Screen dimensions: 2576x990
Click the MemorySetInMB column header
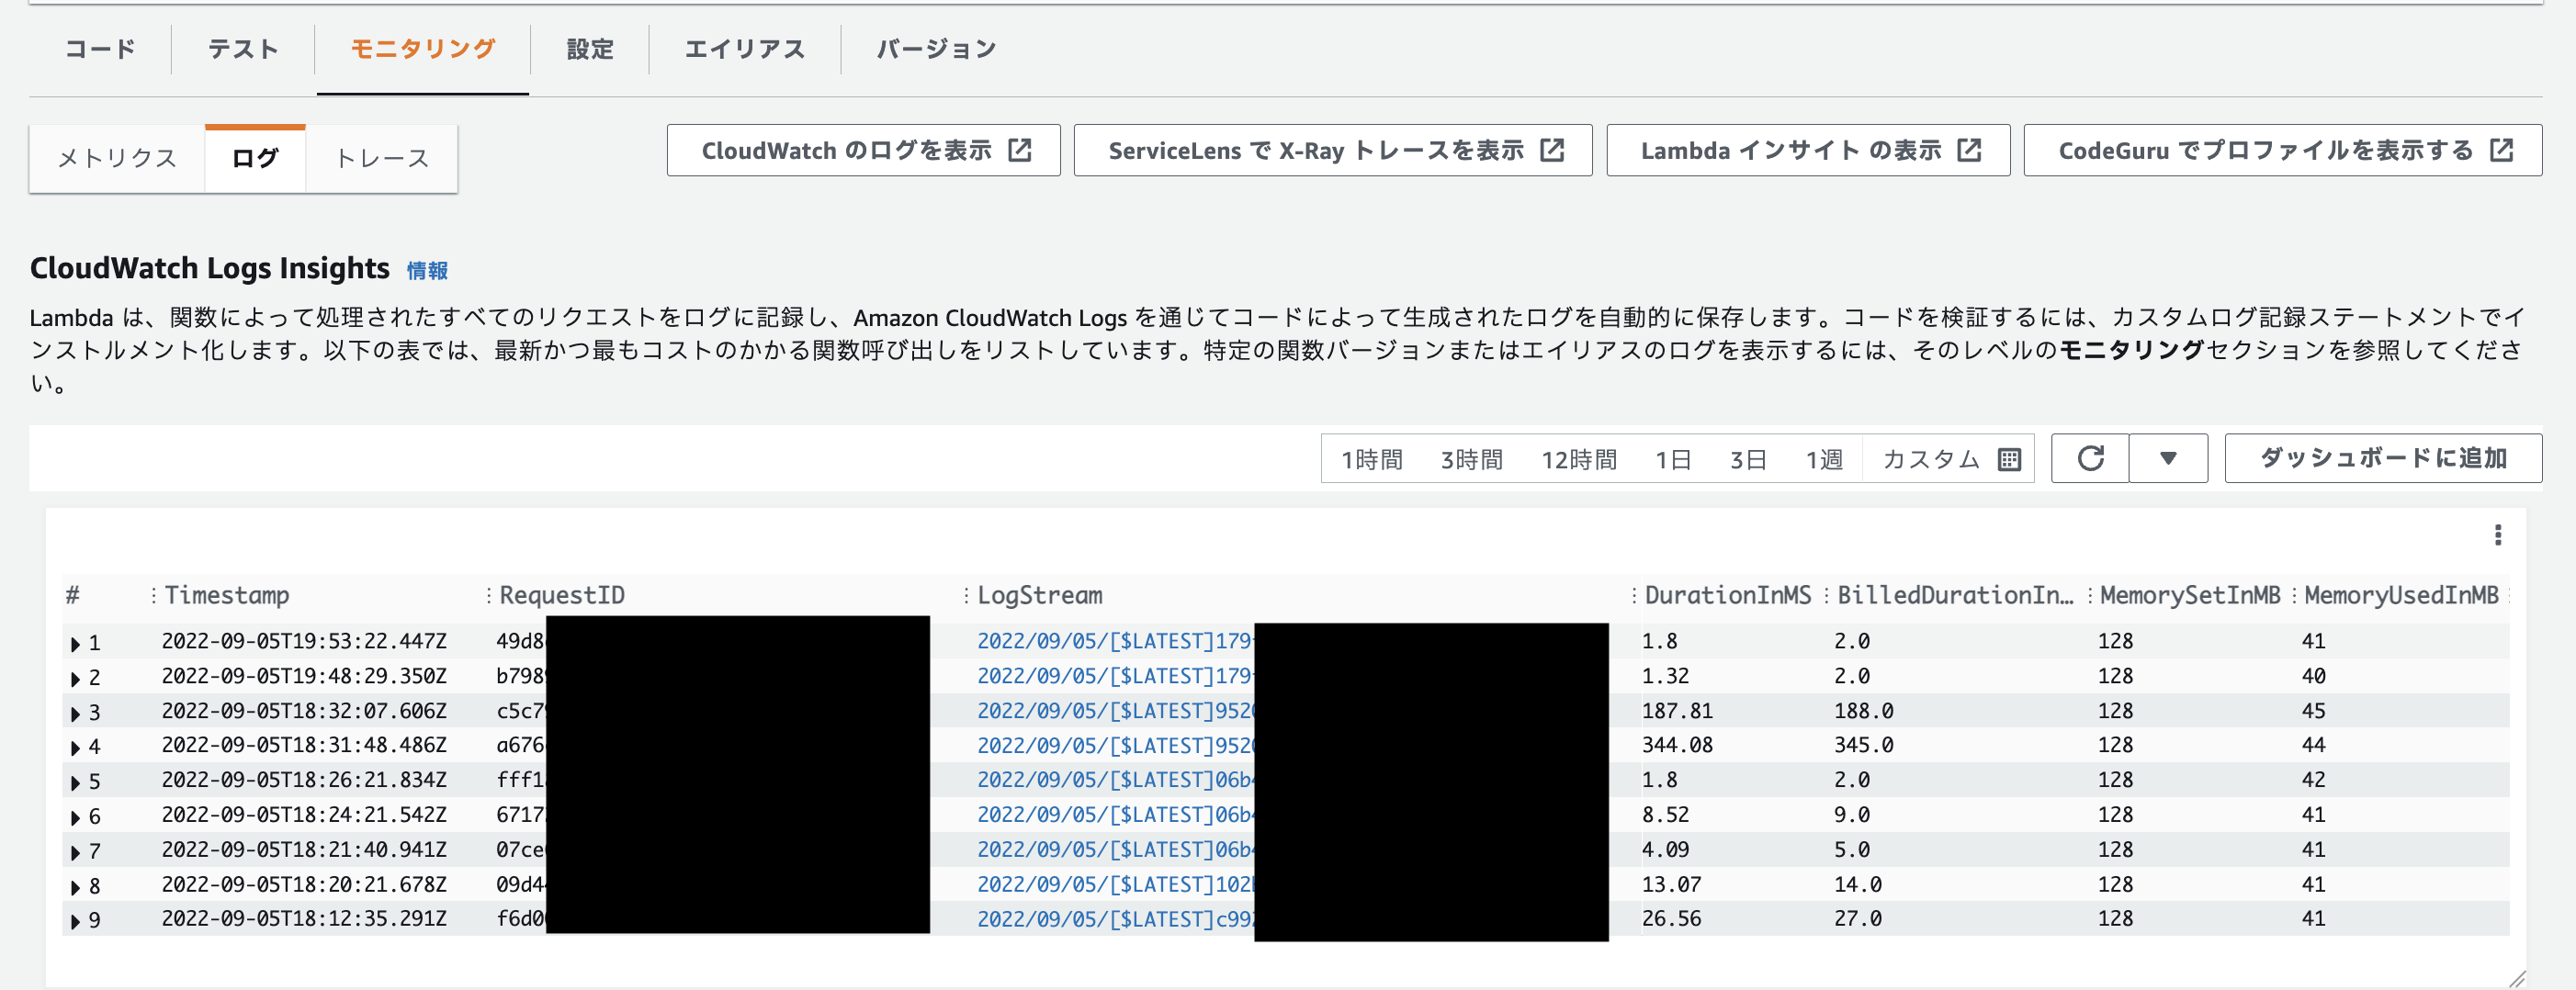tap(2190, 596)
